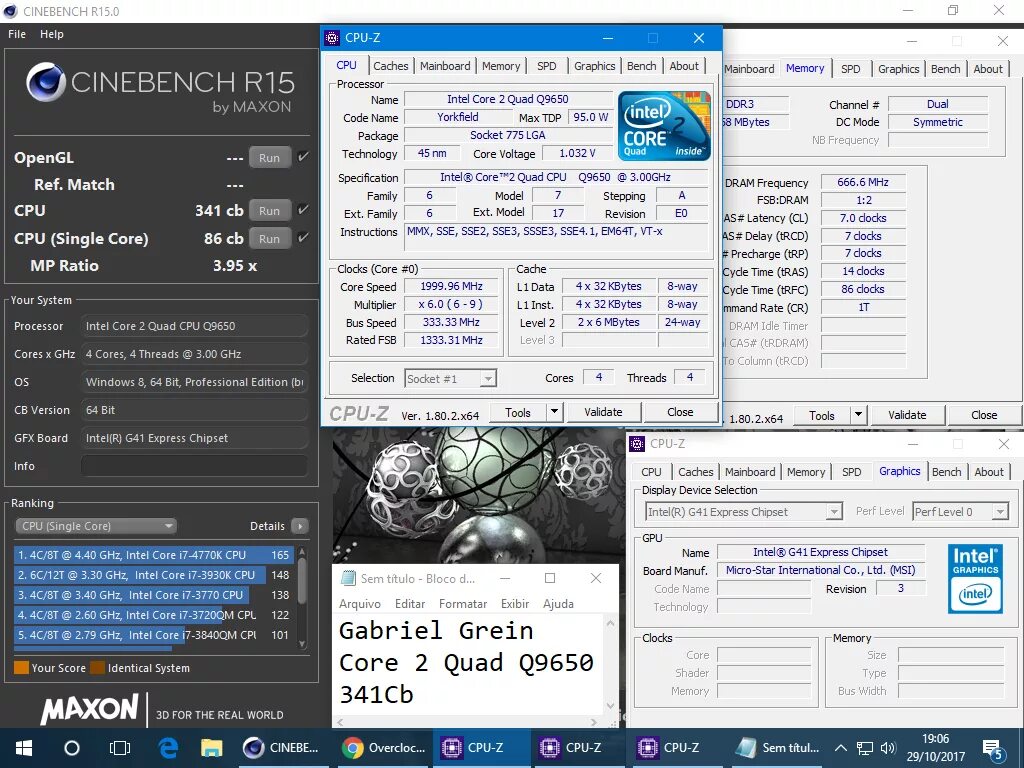Open Cinebench File menu
Image resolution: width=1024 pixels, height=768 pixels.
17,34
